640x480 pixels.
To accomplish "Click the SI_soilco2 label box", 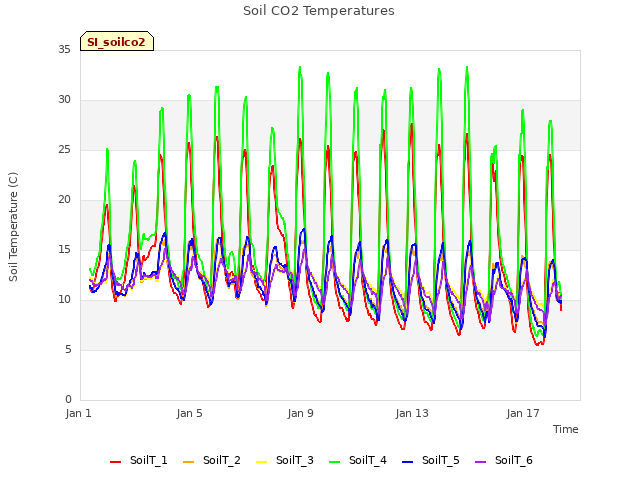I will (x=117, y=41).
